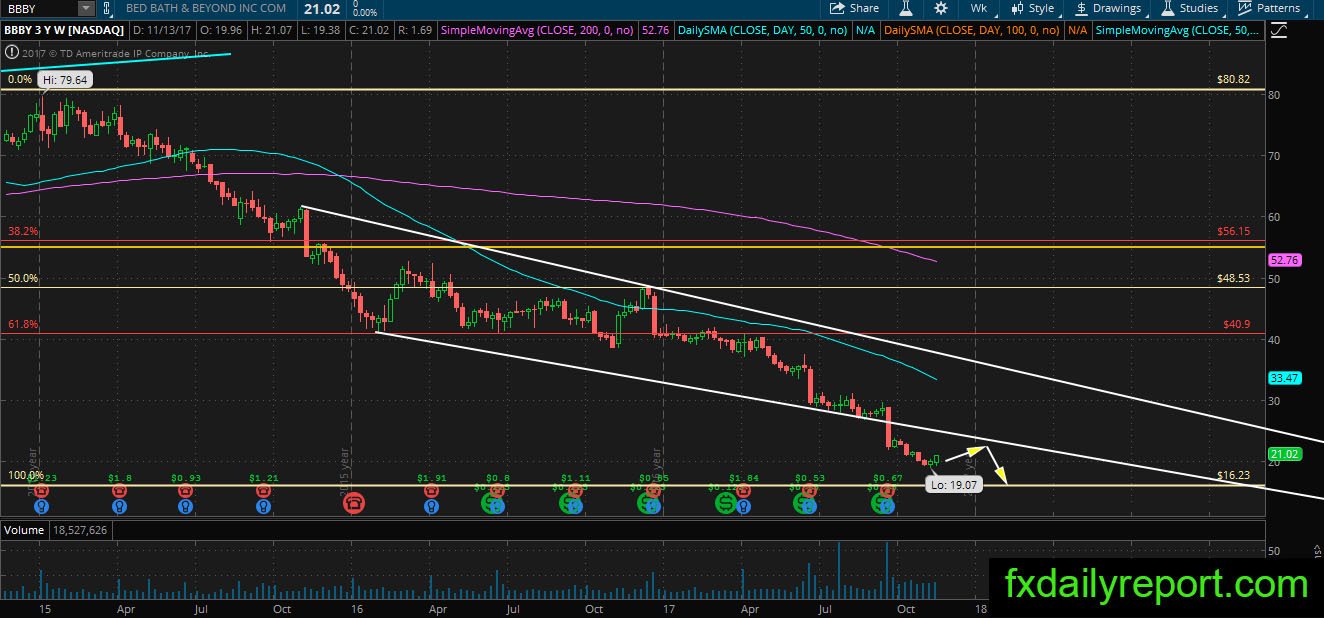Screen dimensions: 1324x618
Task: Click the red phone icon under $1.84
Action: point(744,491)
